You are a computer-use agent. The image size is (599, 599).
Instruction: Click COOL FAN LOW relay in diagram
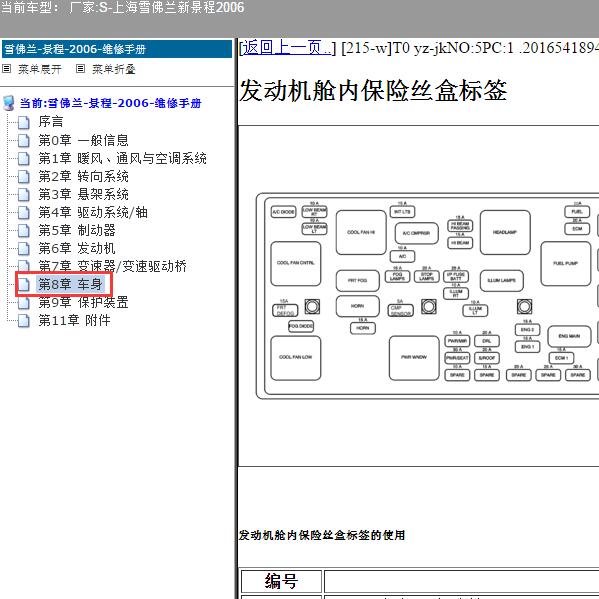(x=296, y=358)
